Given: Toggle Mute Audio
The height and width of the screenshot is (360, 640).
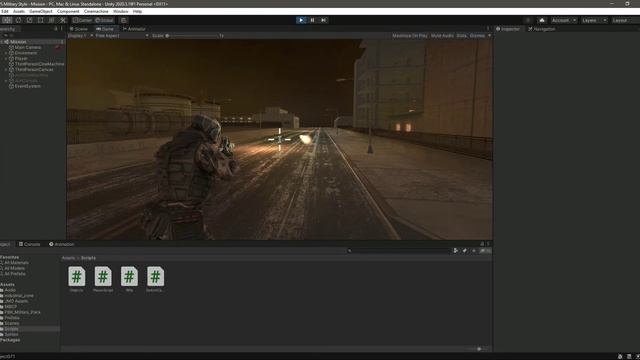Looking at the screenshot, I should (x=442, y=36).
